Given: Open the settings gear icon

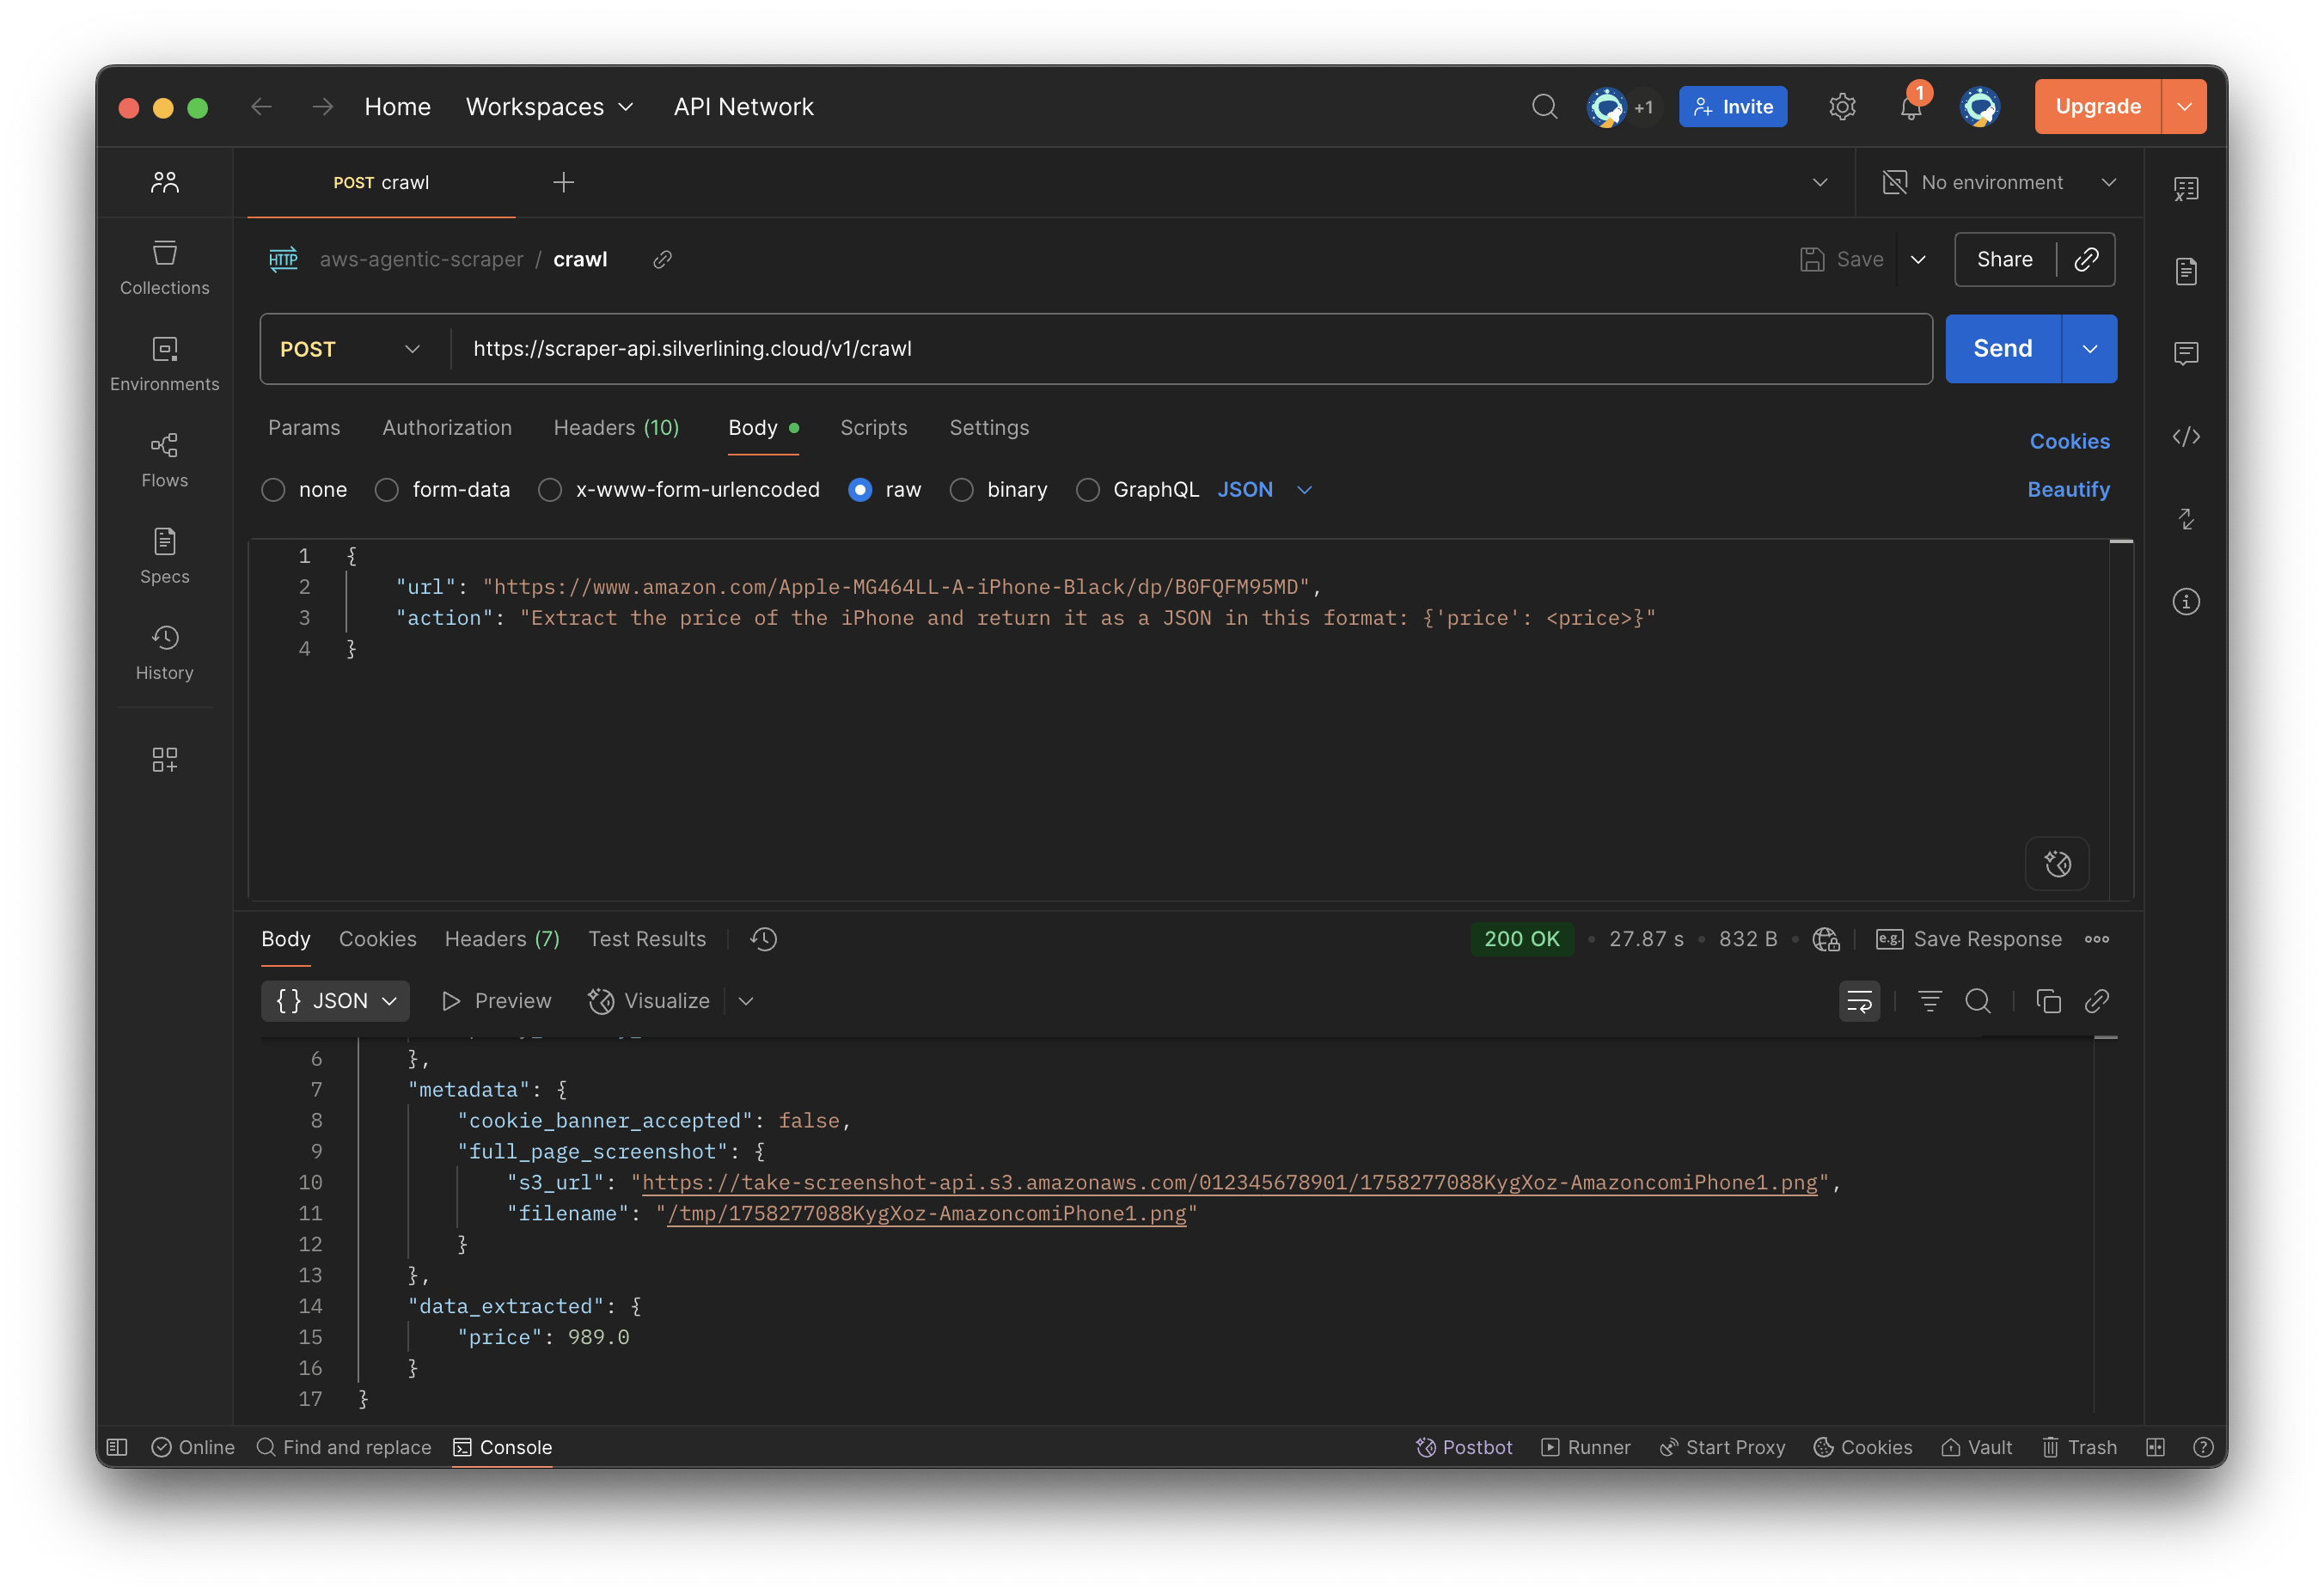Looking at the screenshot, I should coord(1842,107).
